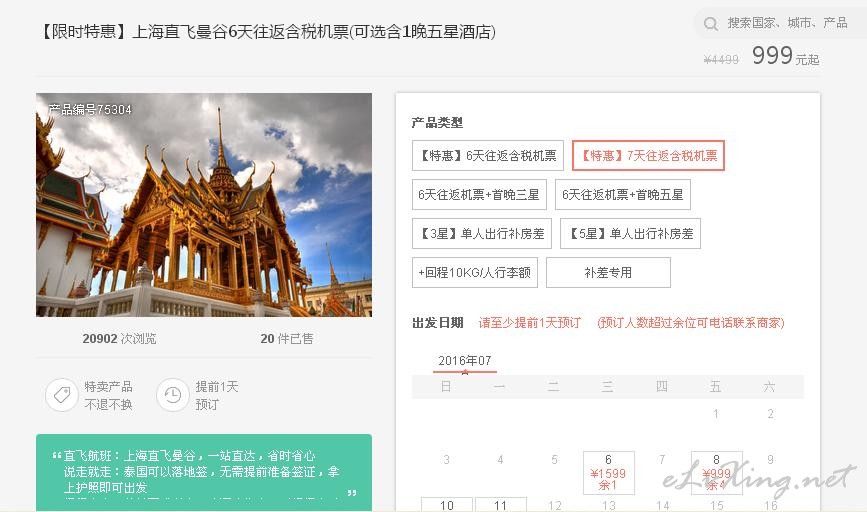Viewport: 867px width, 512px height.
Task: Select 补差专用 option
Action: [x=608, y=273]
